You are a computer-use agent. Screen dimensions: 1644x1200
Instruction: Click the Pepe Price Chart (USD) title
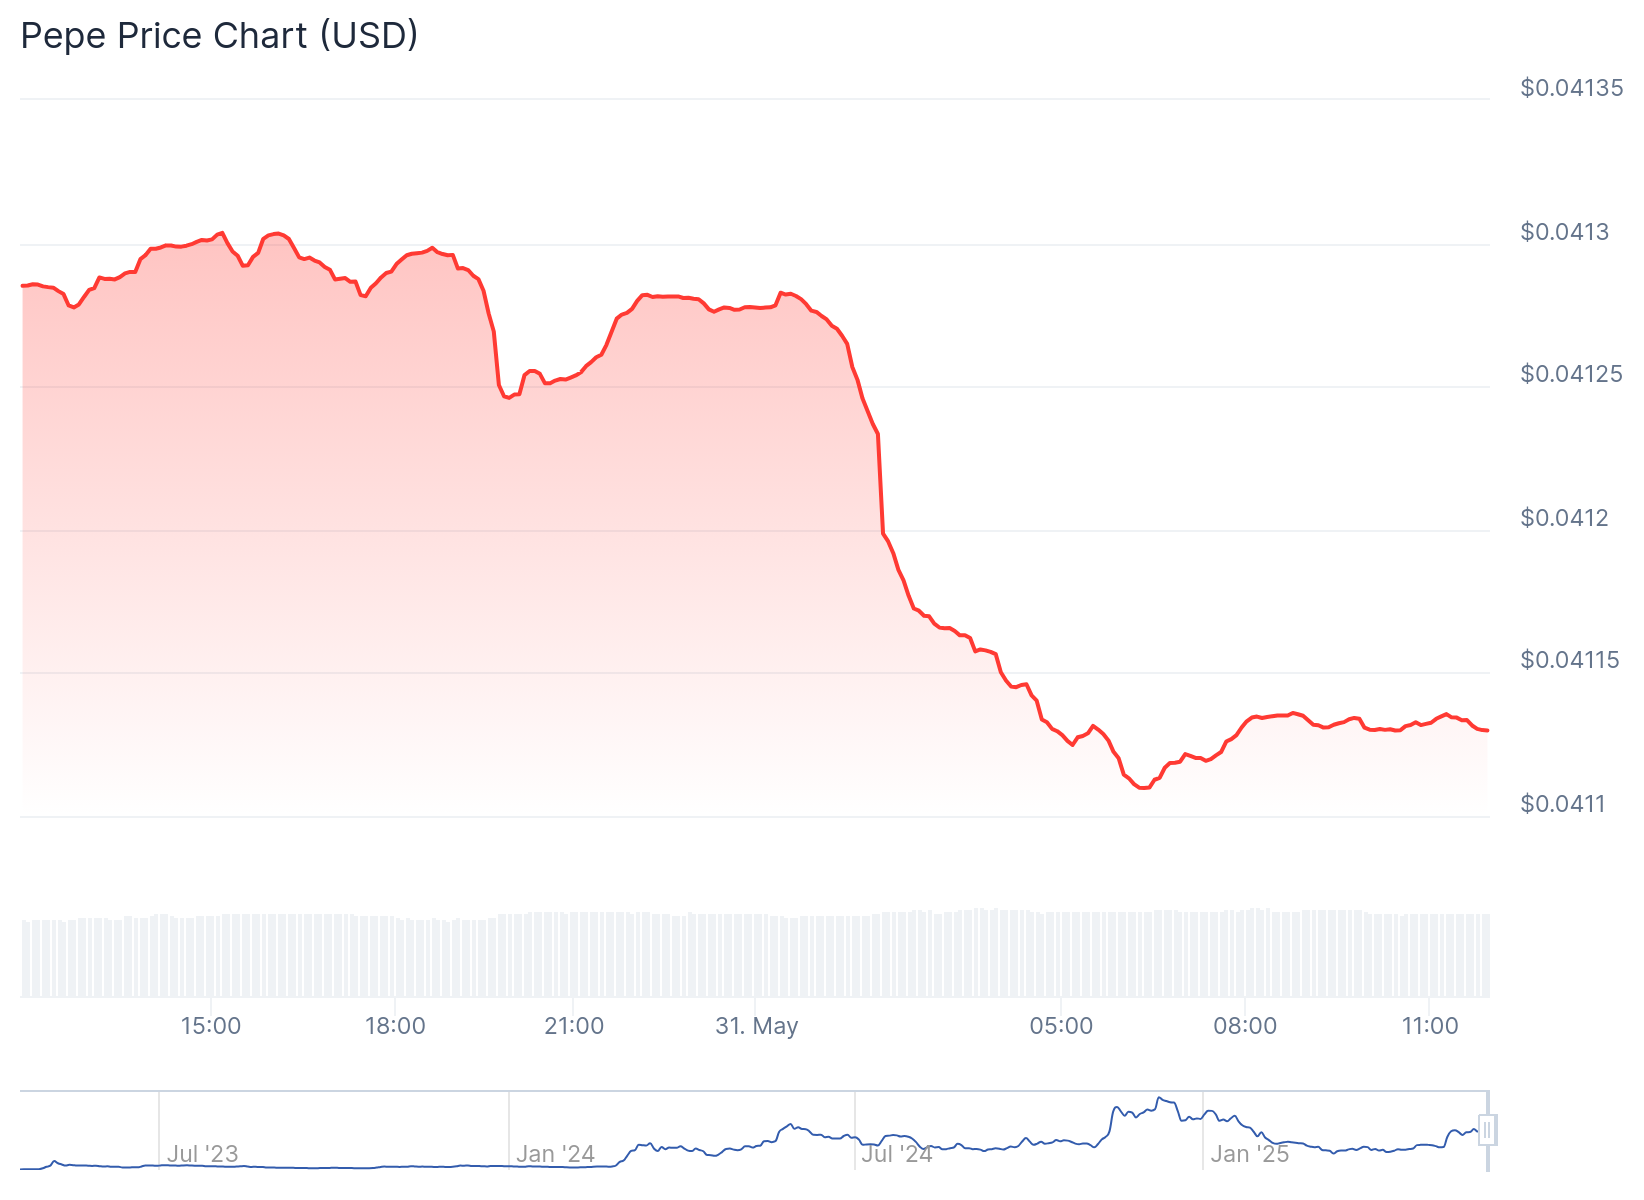(219, 36)
